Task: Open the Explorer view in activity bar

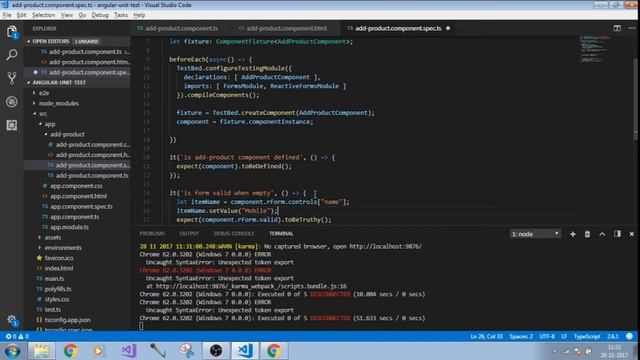Action: click(11, 31)
